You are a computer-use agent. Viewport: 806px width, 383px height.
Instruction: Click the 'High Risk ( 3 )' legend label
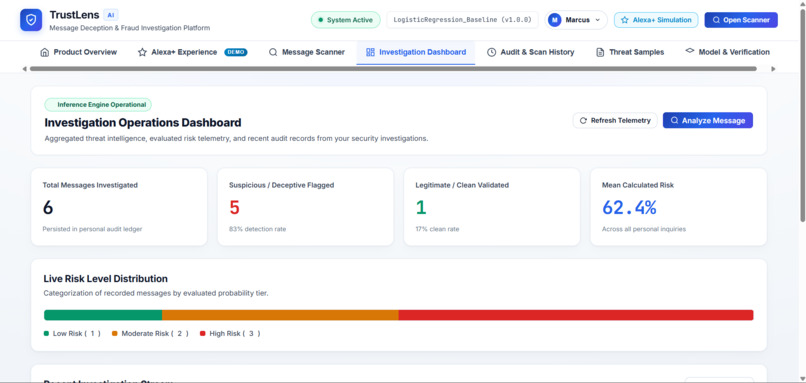coord(235,334)
